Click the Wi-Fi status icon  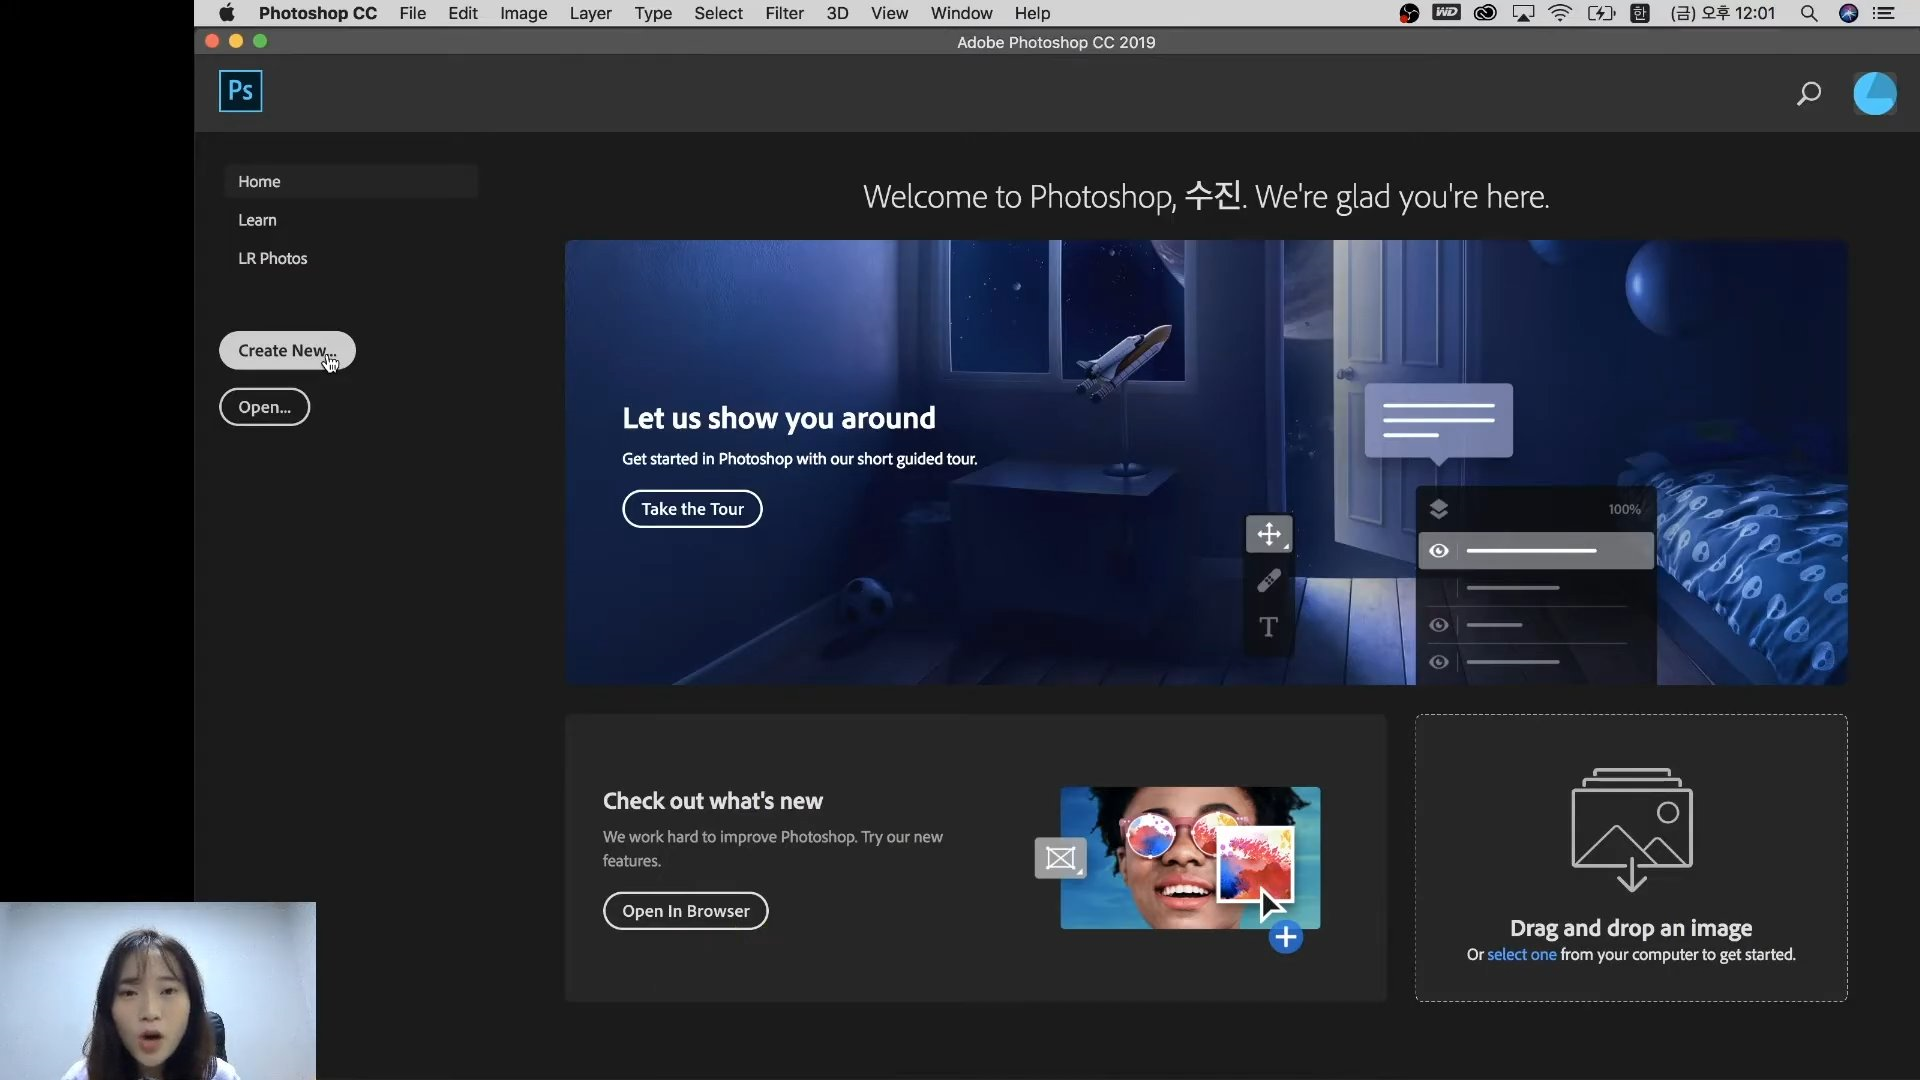click(x=1560, y=13)
